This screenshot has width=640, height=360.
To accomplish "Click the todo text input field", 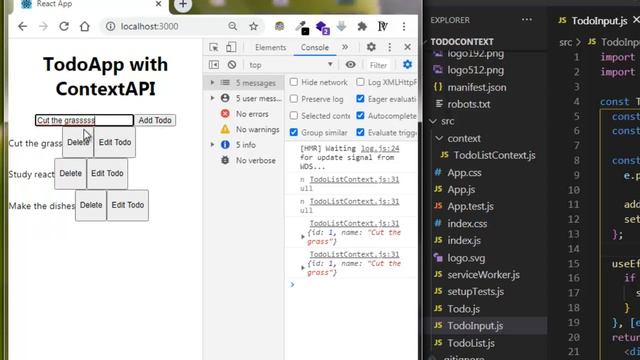I will pyautogui.click(x=84, y=120).
